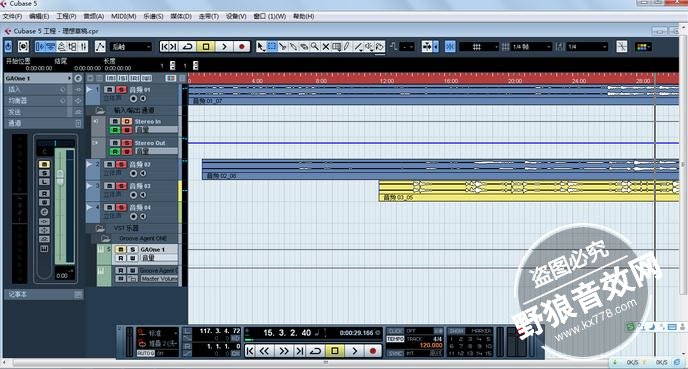Select the Object Selection arrow tool

click(x=261, y=47)
